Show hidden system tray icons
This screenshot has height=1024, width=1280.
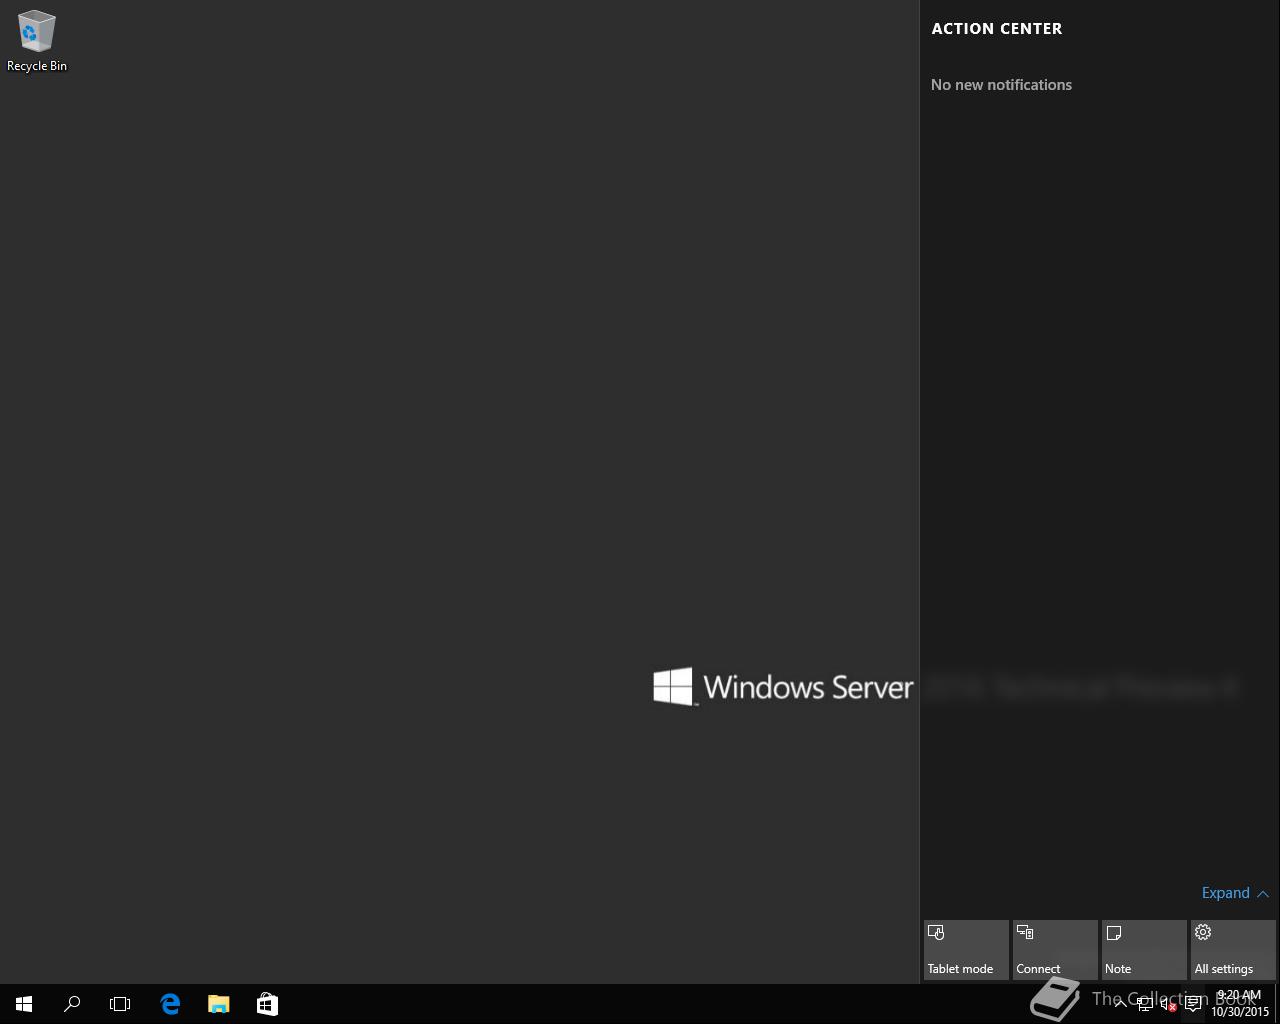1120,1004
